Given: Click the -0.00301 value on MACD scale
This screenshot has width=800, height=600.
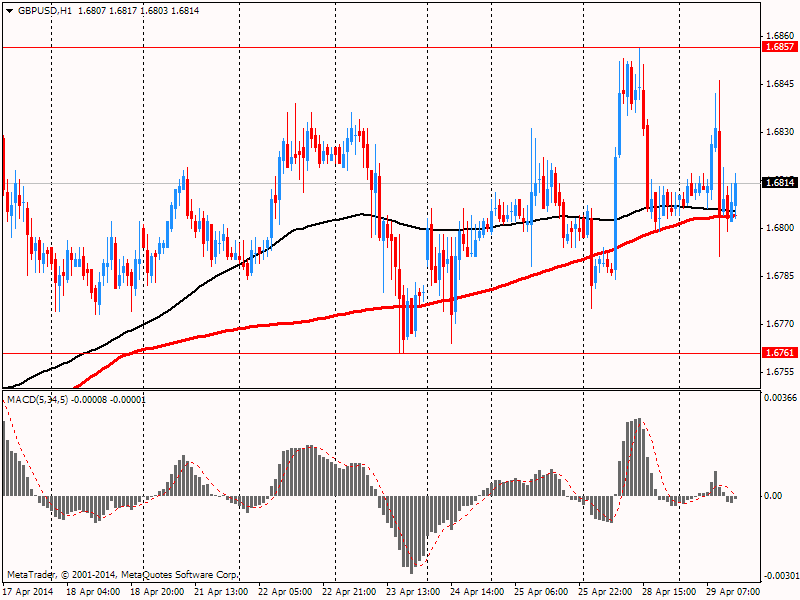Looking at the screenshot, I should coord(780,576).
